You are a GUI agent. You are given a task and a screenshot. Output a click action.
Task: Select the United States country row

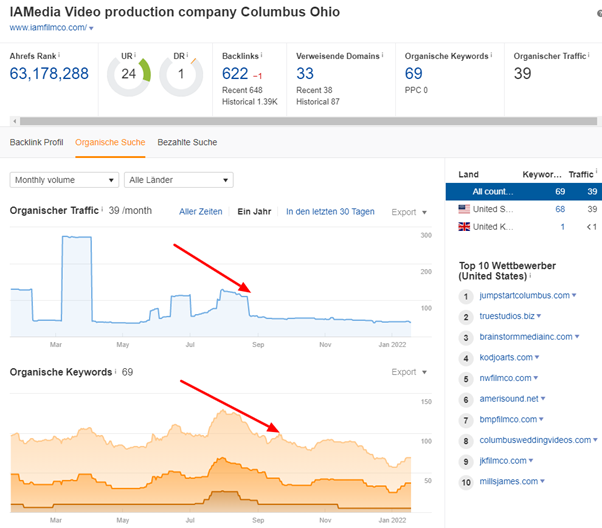(524, 209)
